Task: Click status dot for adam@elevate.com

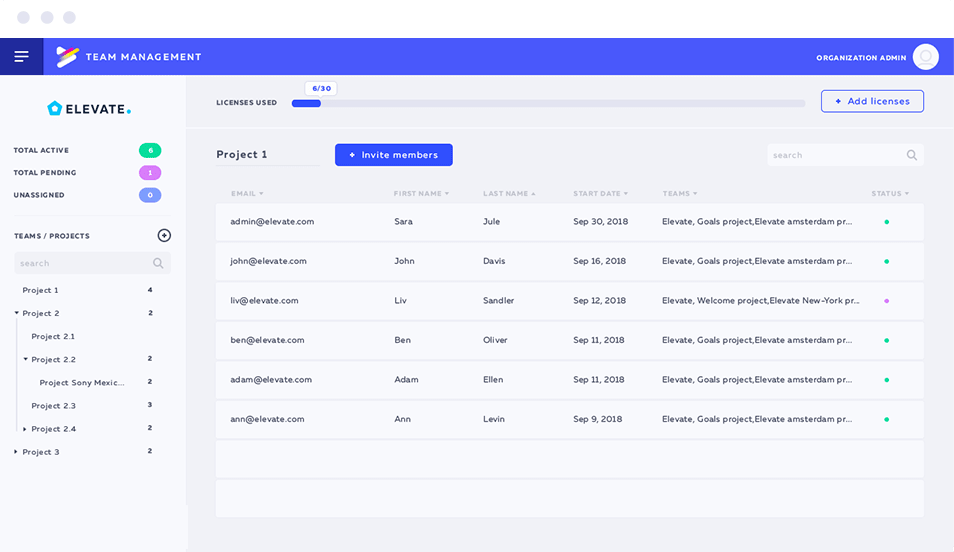Action: 886,380
